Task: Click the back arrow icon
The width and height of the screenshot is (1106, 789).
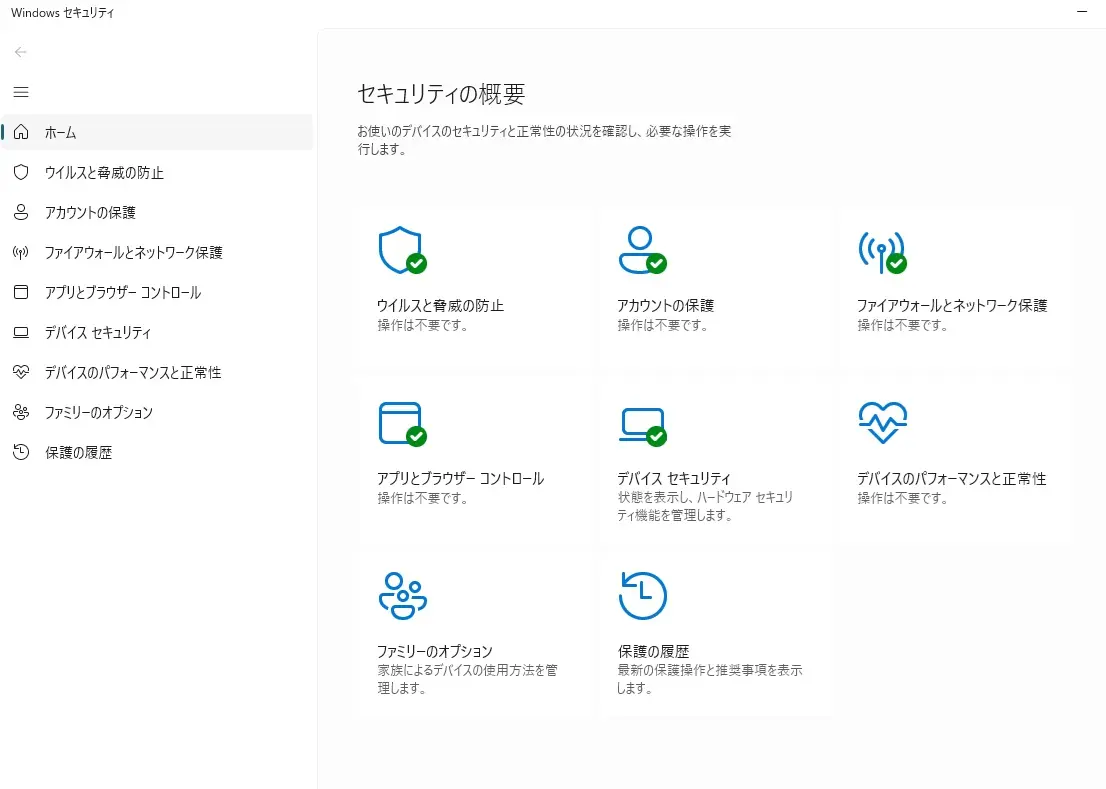Action: pyautogui.click(x=20, y=51)
